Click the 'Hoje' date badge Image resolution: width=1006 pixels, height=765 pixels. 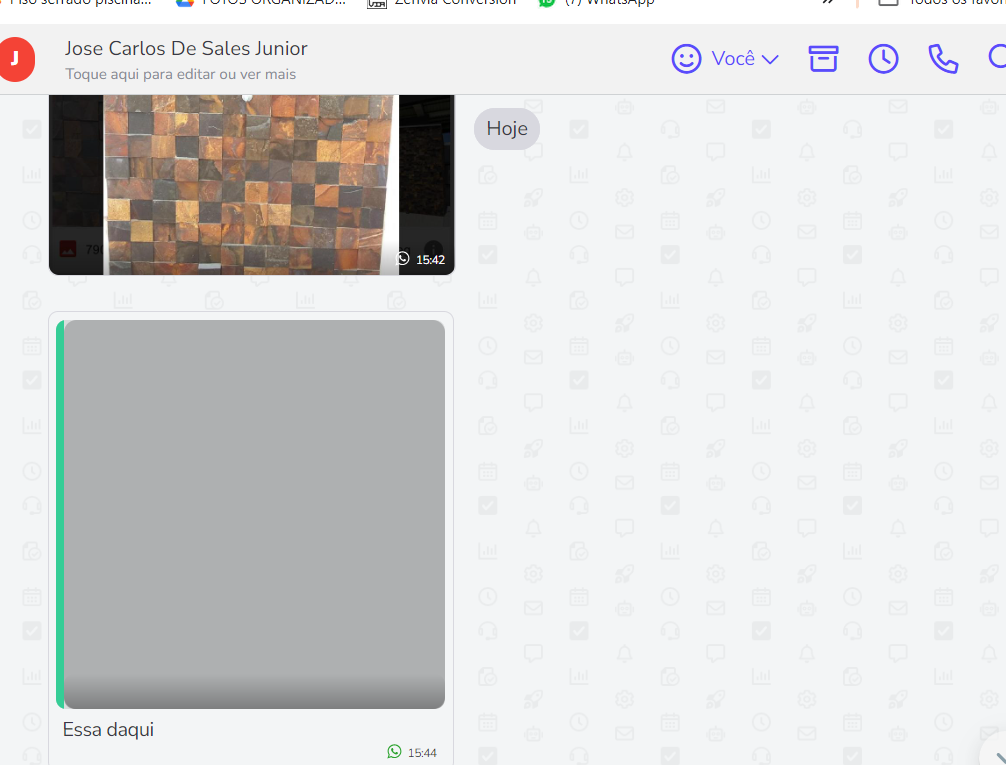click(507, 129)
